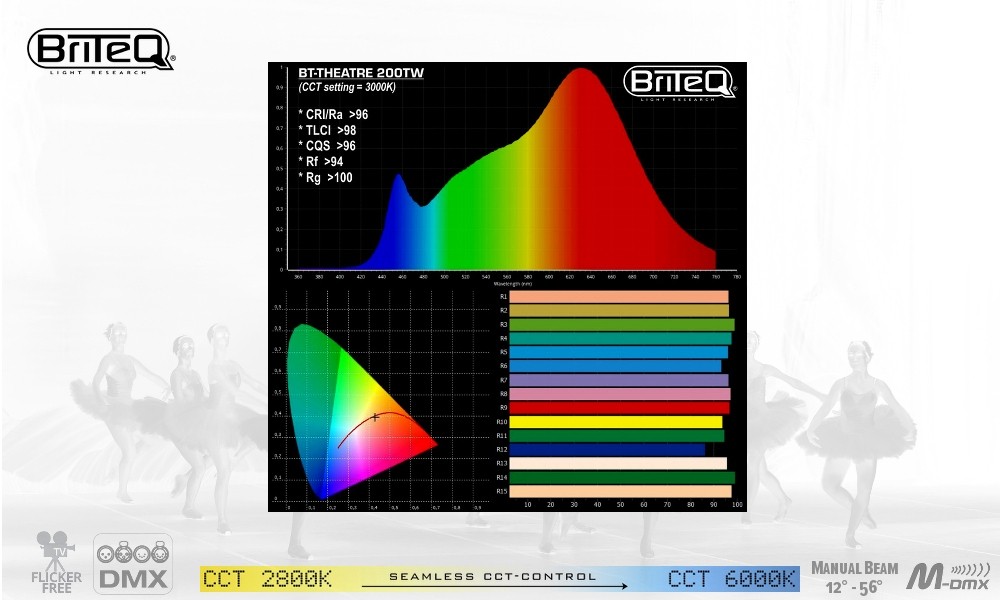Viewport: 1000px width, 600px height.
Task: Click the R5 light blue color bar
Action: click(x=619, y=353)
